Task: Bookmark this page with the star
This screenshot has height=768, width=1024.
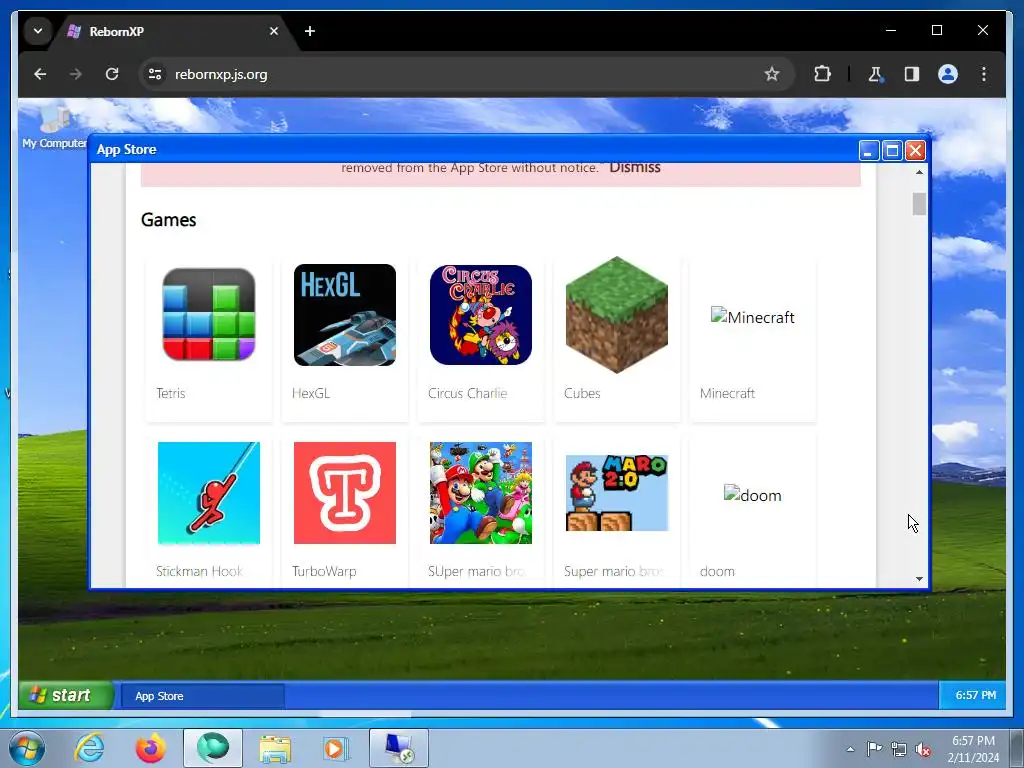Action: tap(772, 74)
